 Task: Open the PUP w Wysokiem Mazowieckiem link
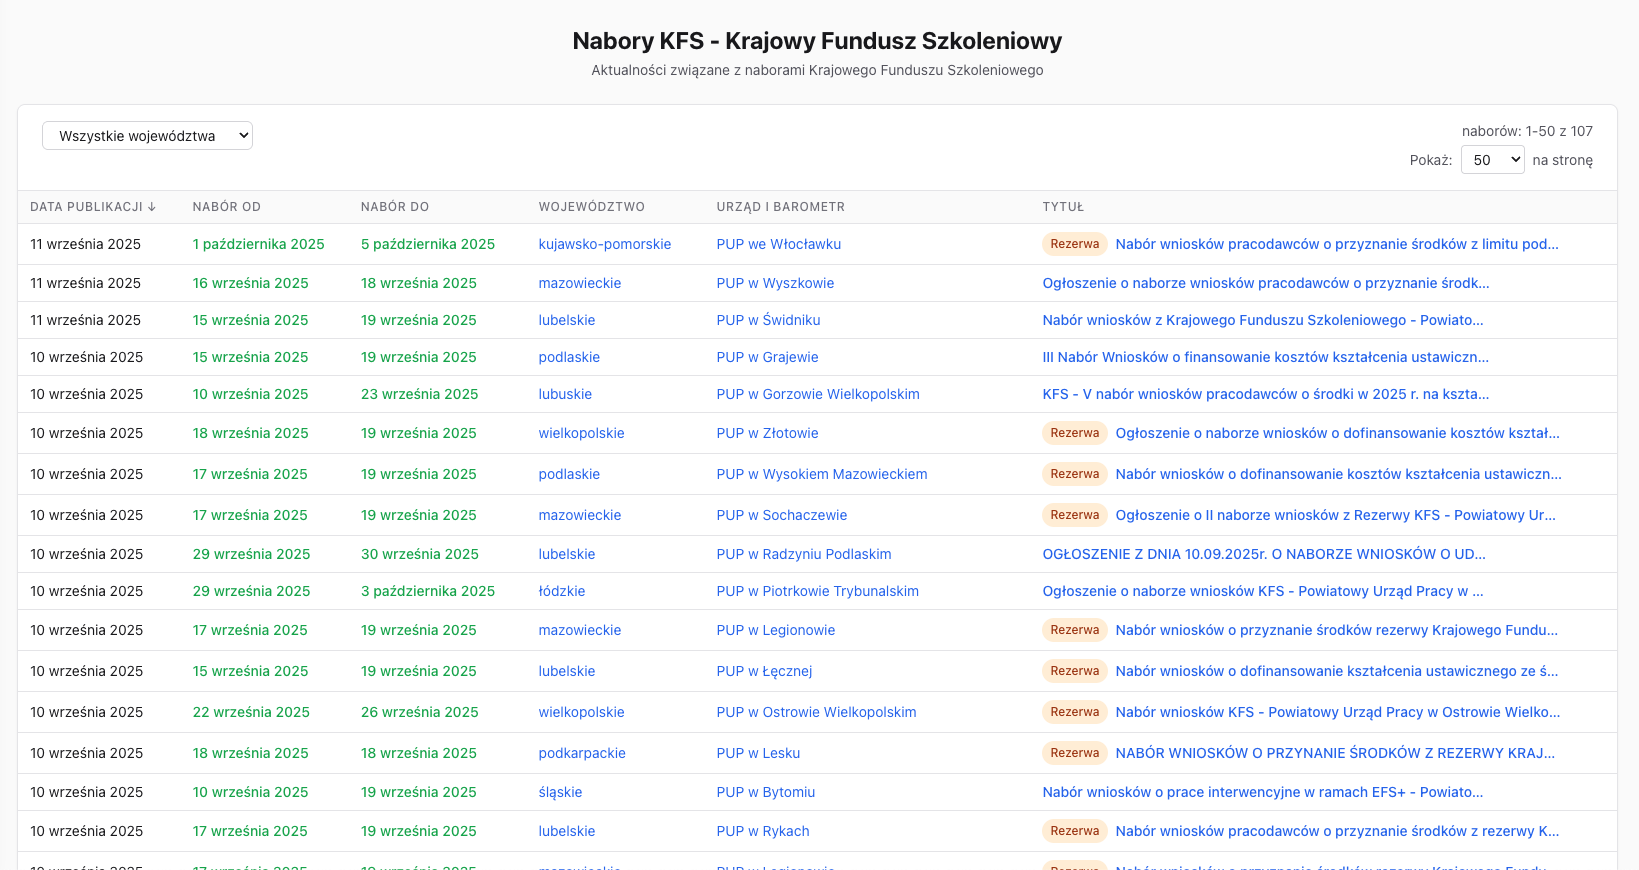[822, 474]
